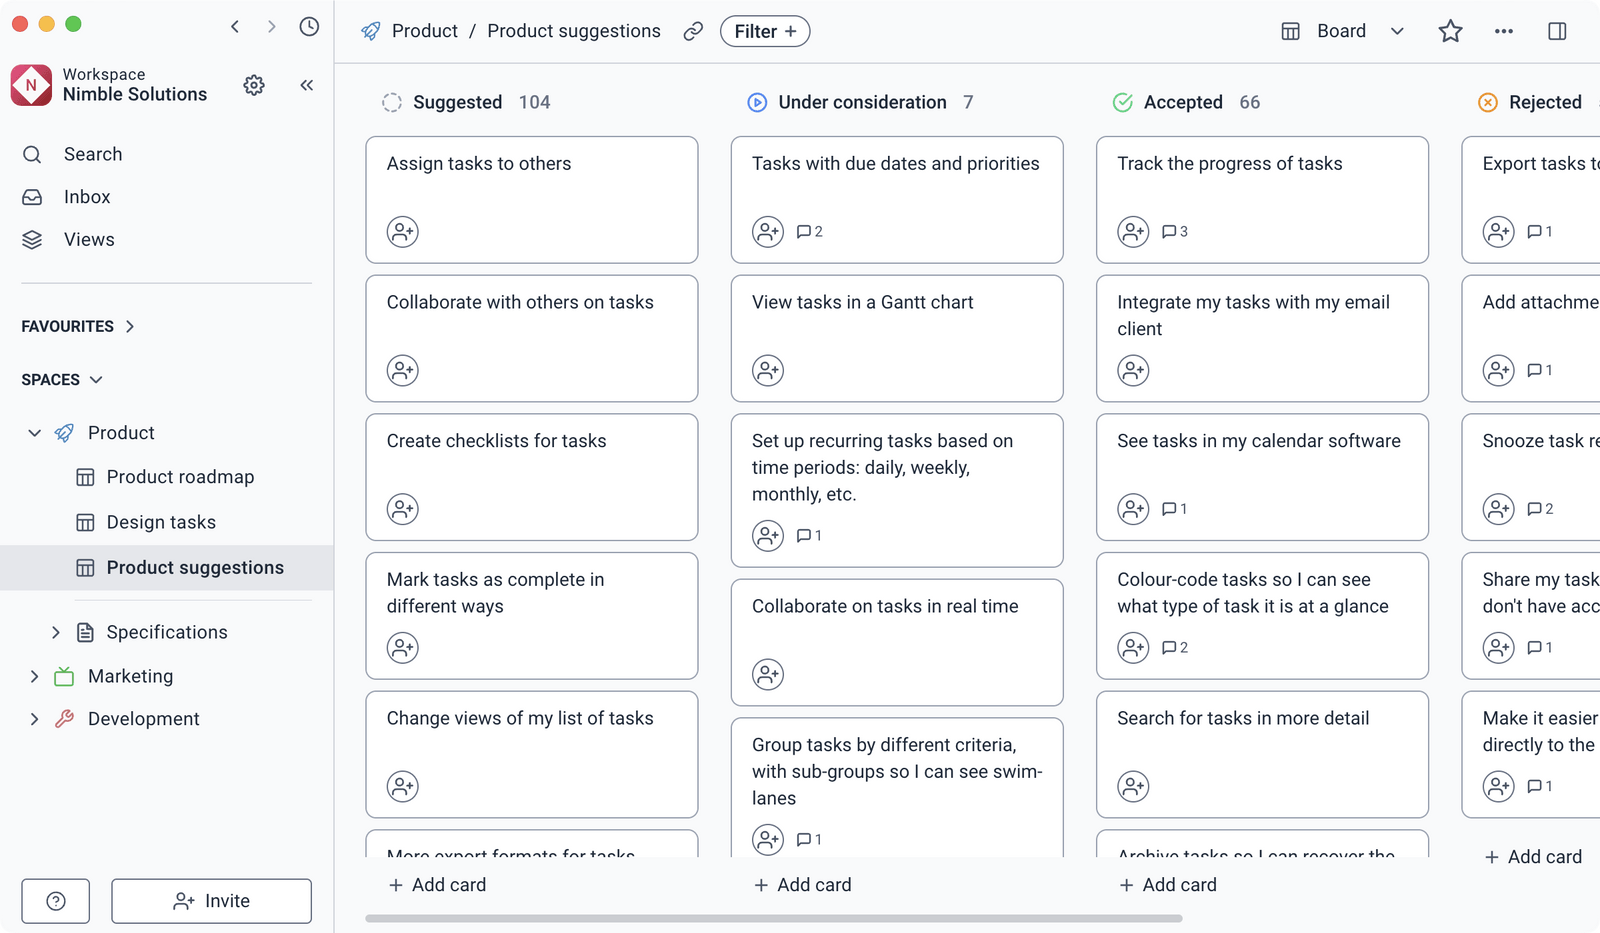This screenshot has height=933, width=1600.
Task: Click the more options ellipsis icon
Action: tap(1503, 31)
